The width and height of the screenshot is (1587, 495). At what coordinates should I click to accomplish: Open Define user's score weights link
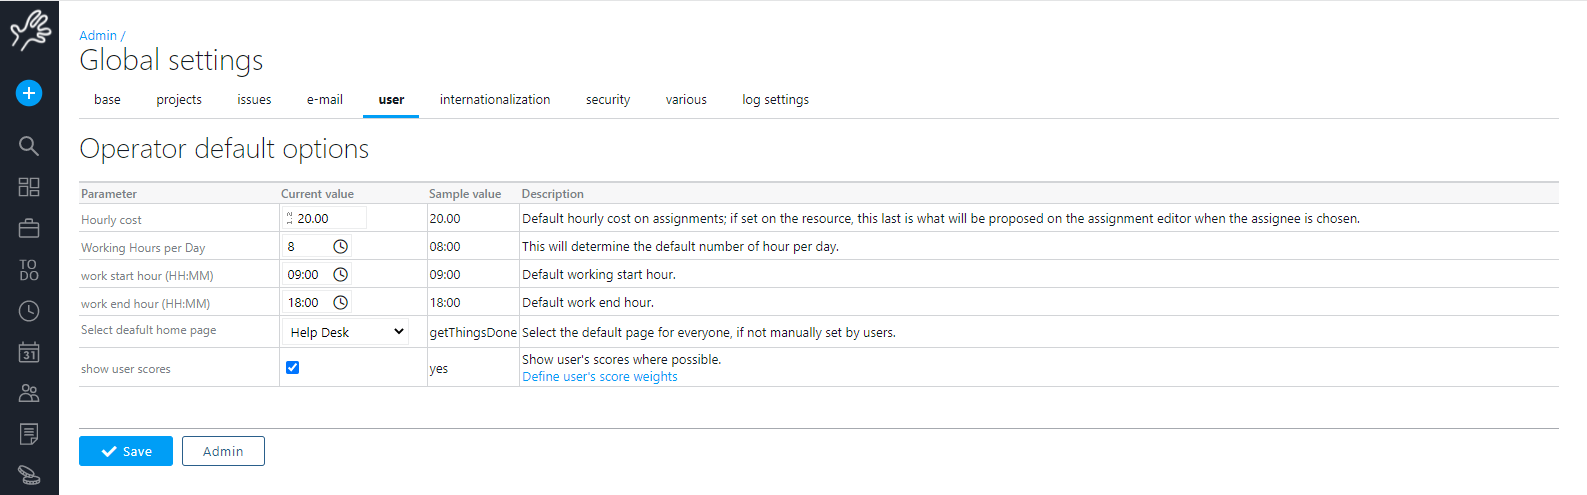(600, 377)
